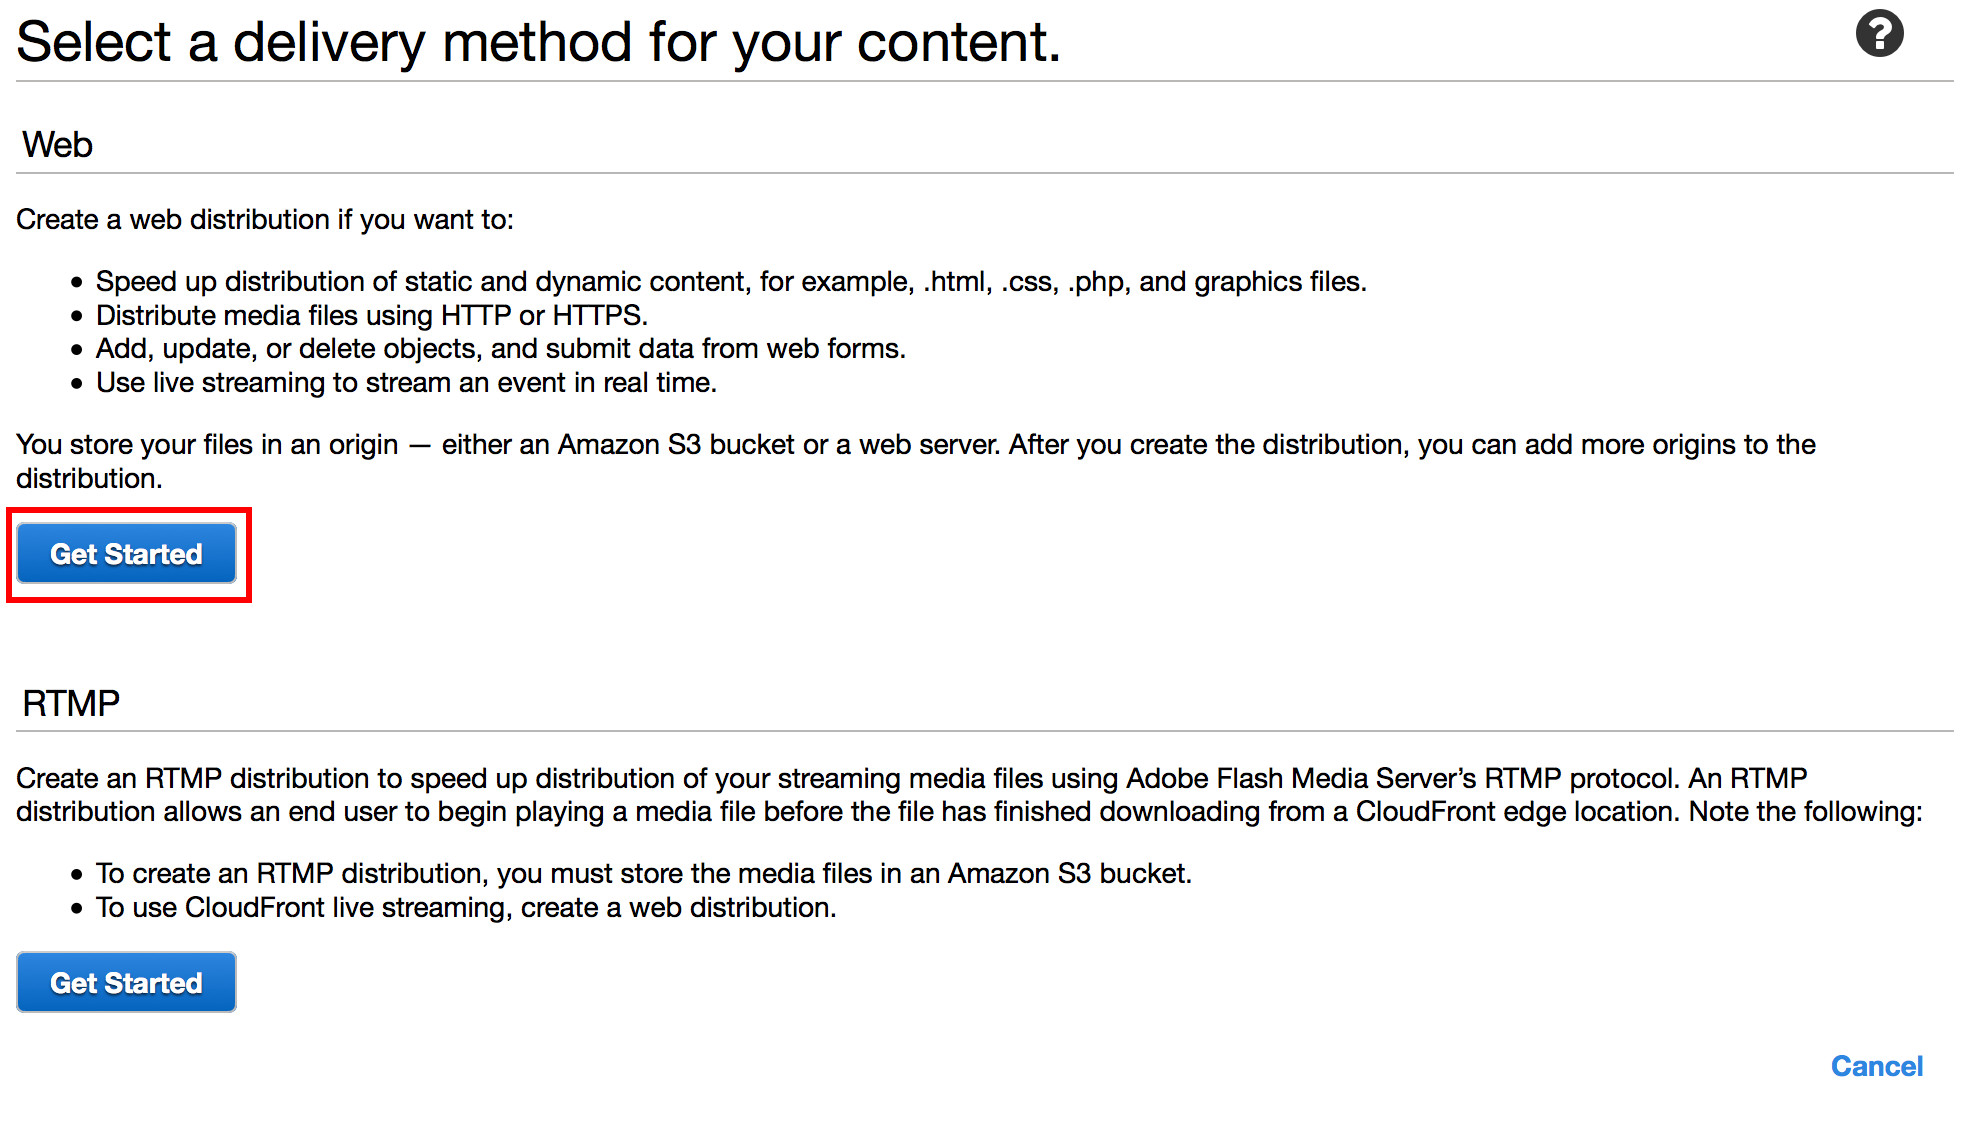Click the RTMP section heading
Viewport: 1974px width, 1122px height.
click(71, 703)
